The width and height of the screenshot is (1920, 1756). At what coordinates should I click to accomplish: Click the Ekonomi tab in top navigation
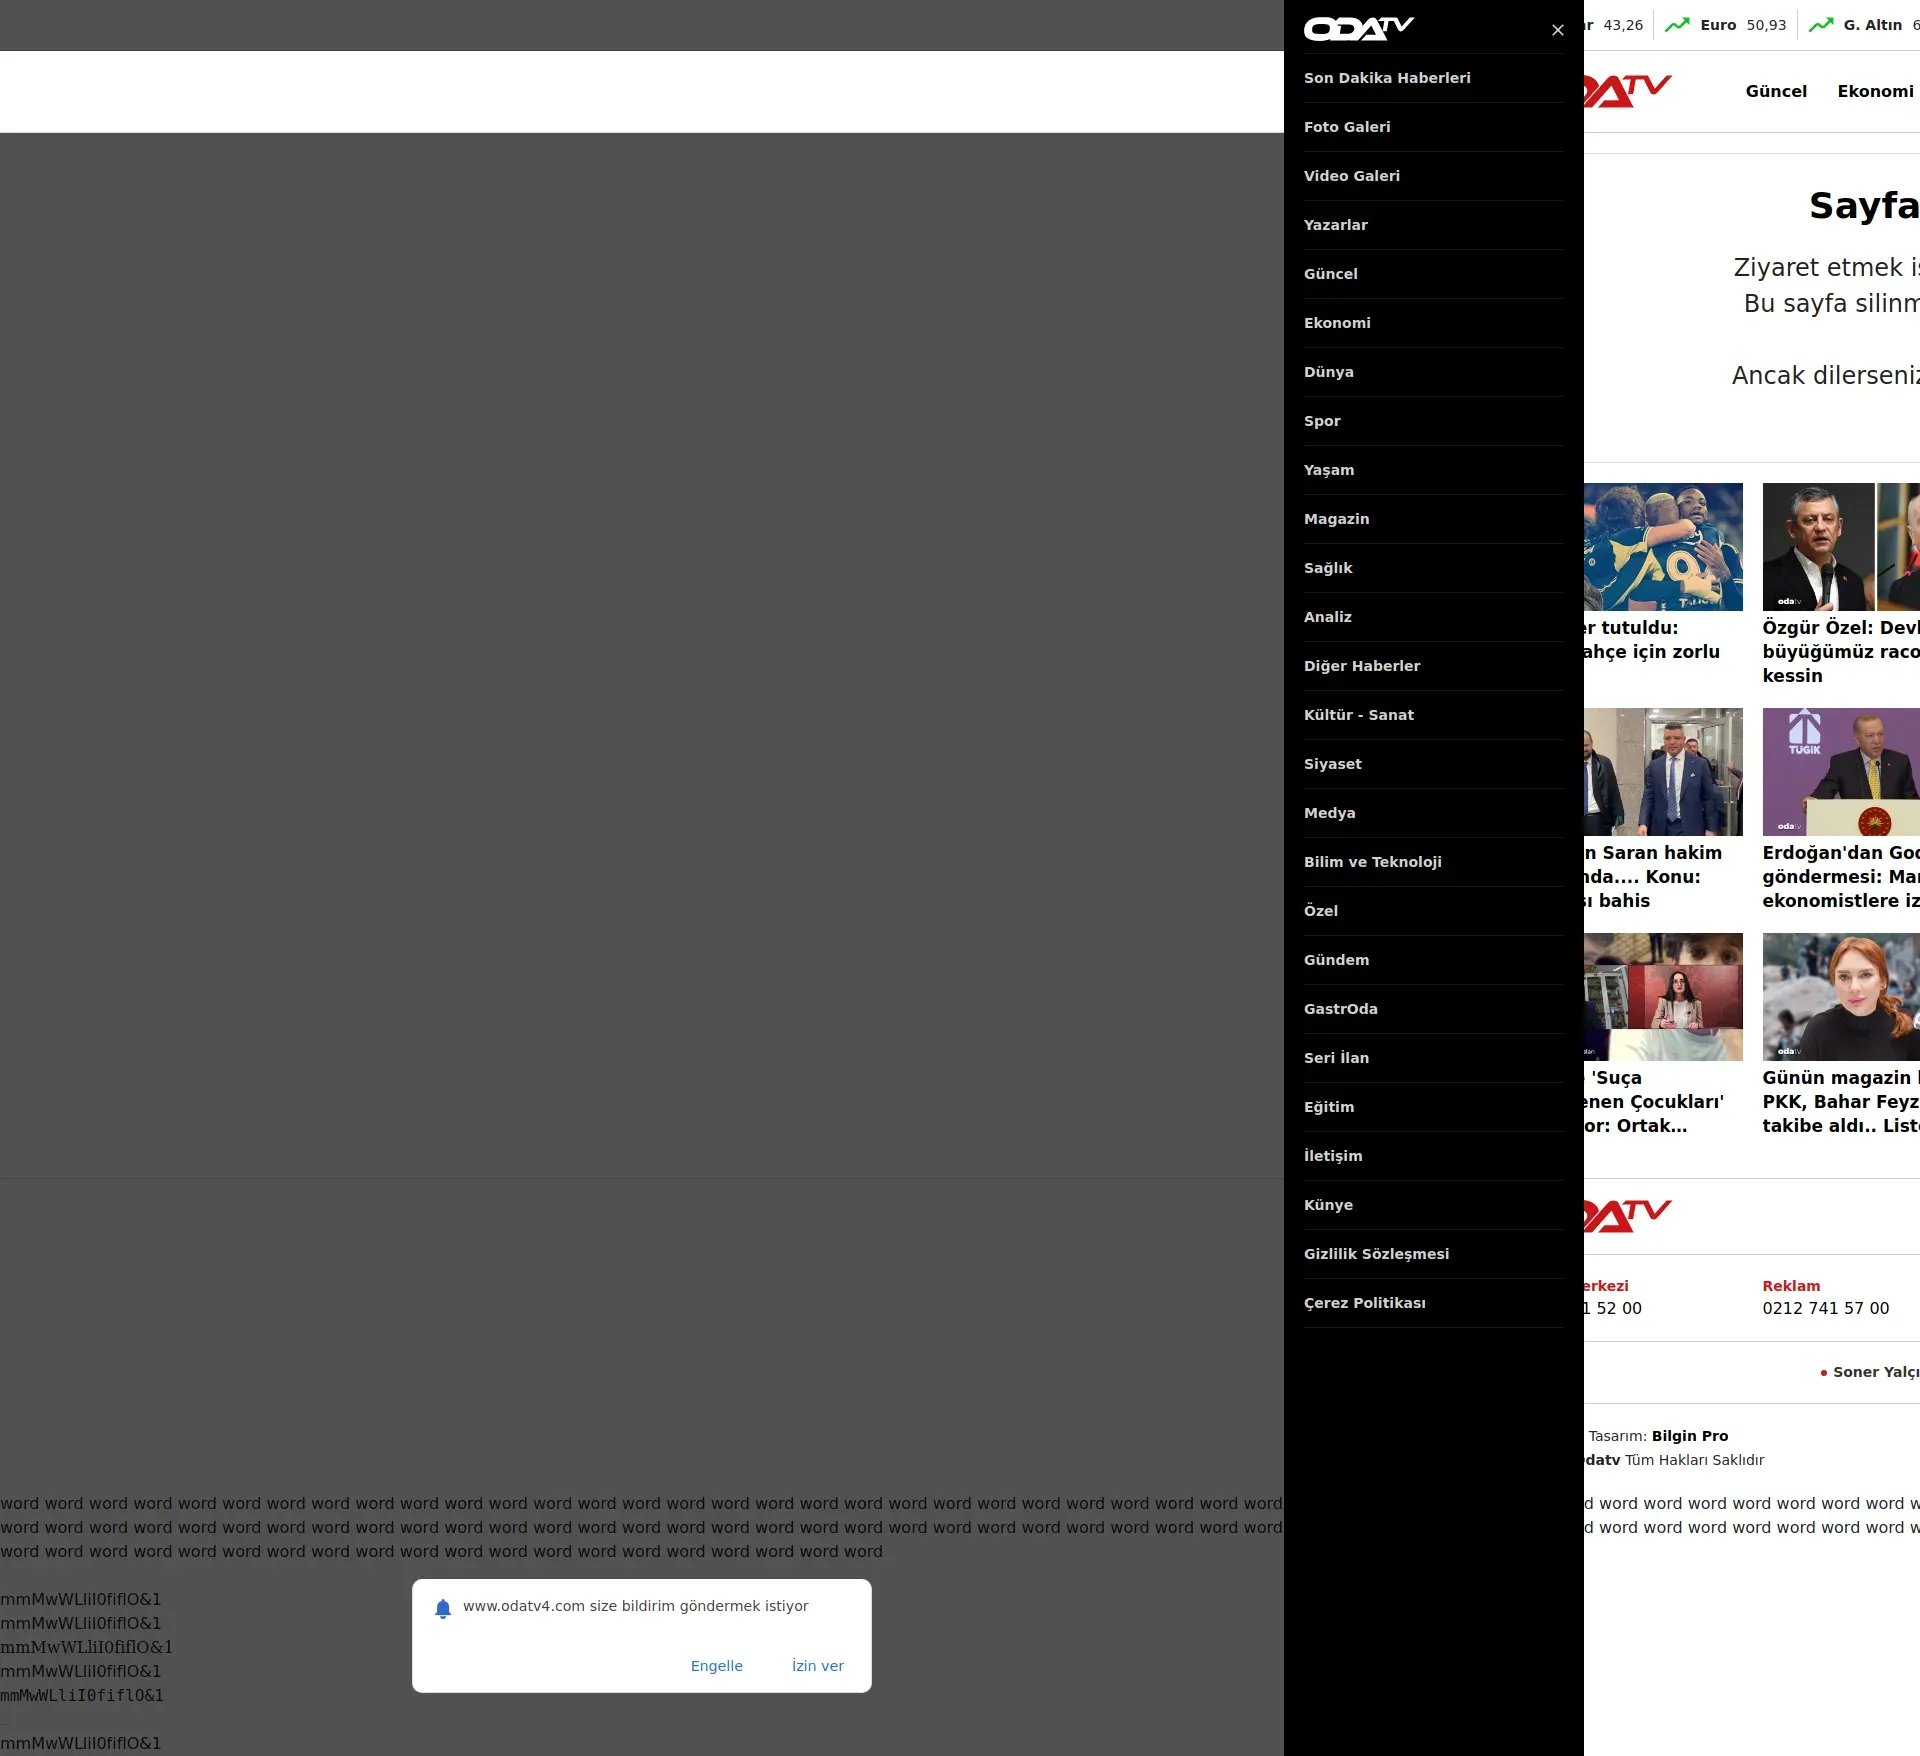click(1874, 91)
